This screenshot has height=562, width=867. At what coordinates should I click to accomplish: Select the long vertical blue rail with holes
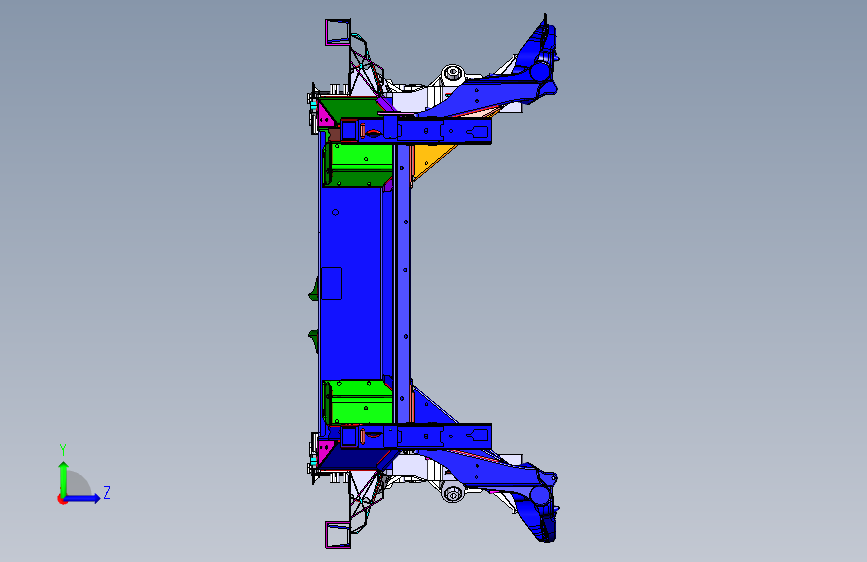tap(403, 283)
